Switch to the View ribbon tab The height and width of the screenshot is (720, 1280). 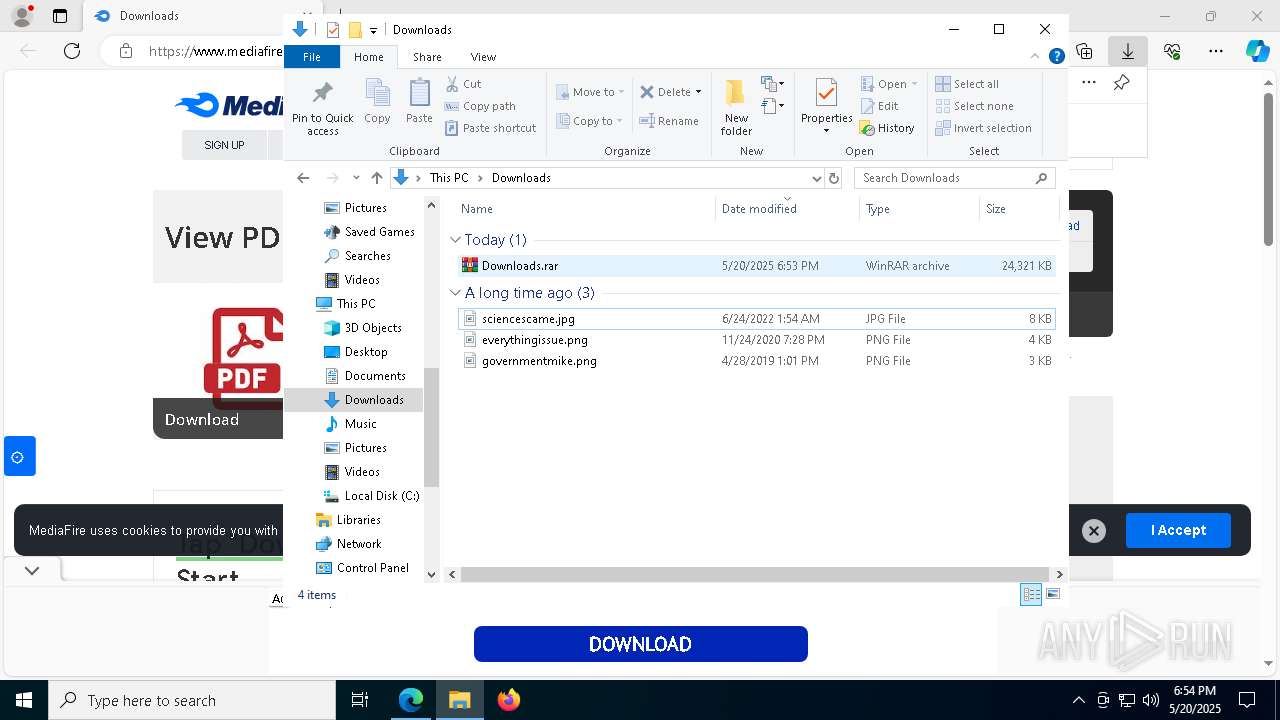483,57
